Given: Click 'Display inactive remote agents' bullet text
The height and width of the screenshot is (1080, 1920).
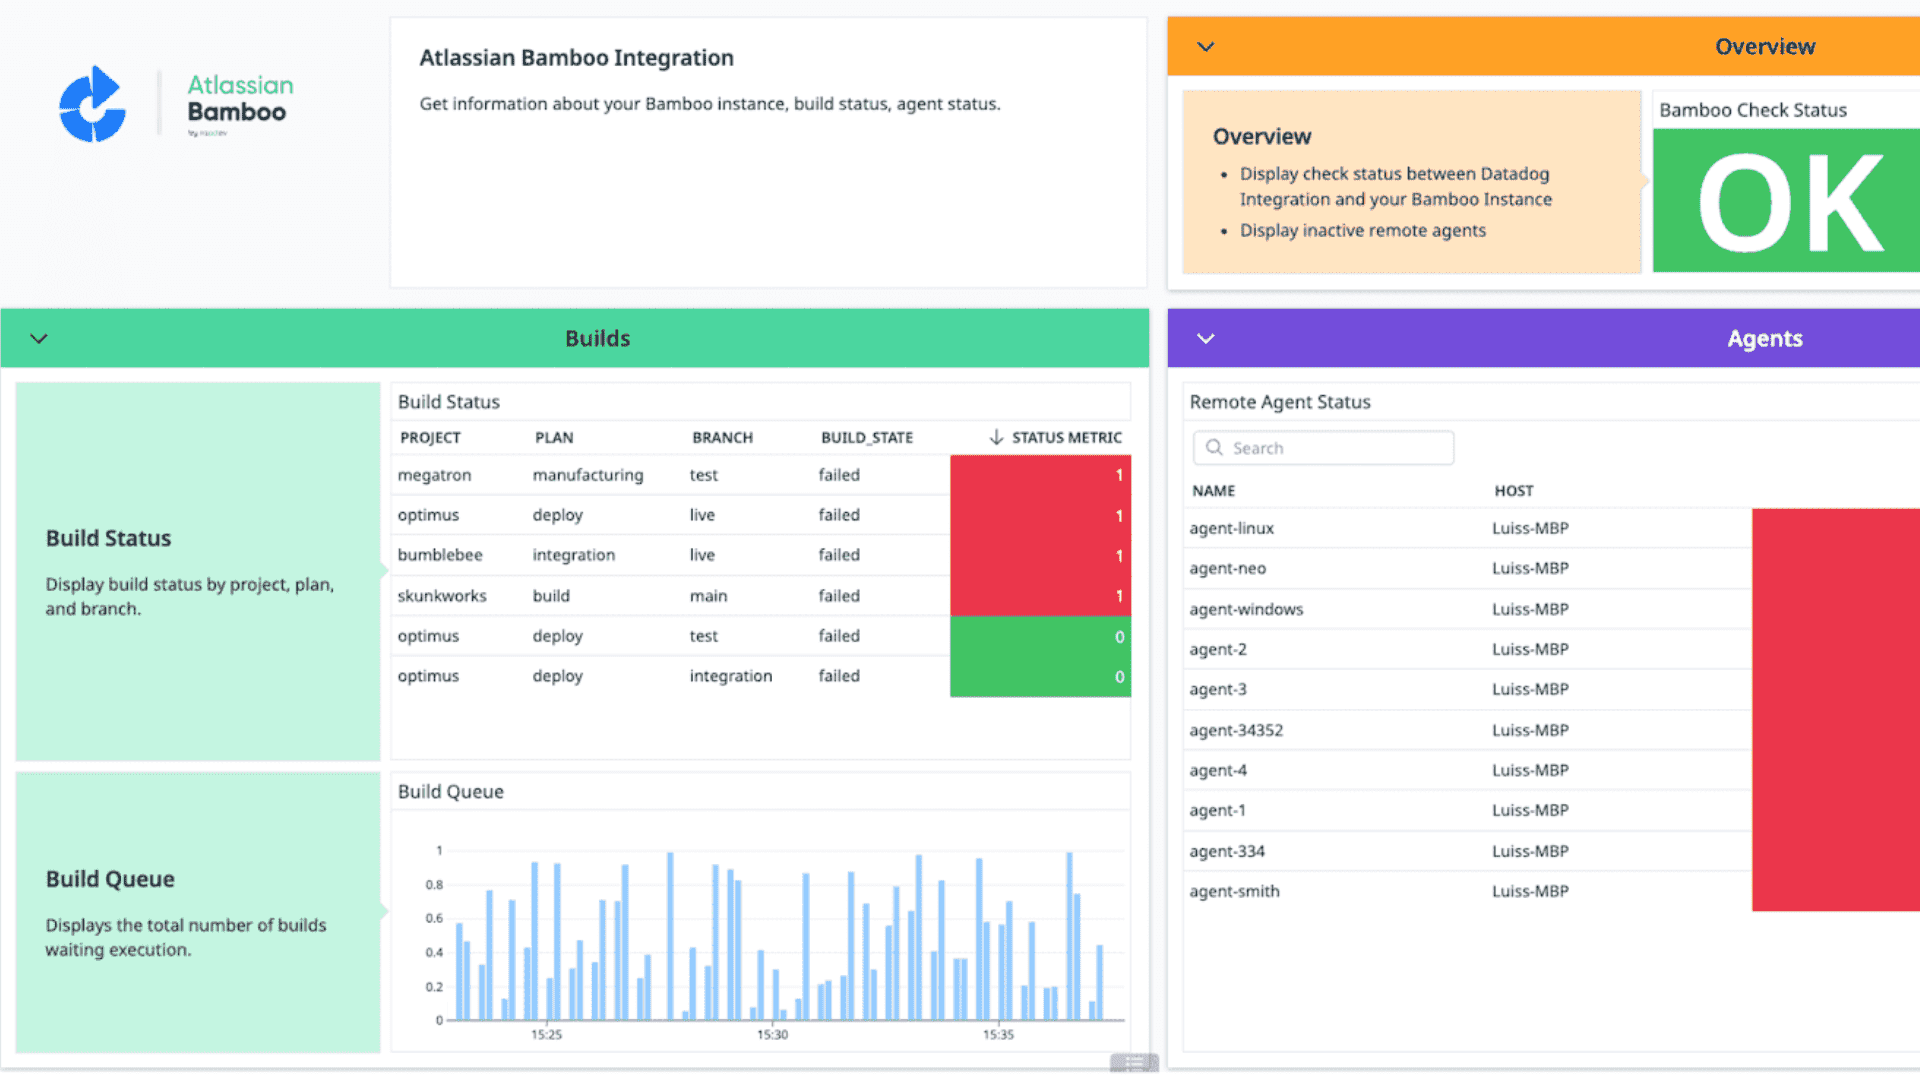Looking at the screenshot, I should click(1362, 231).
